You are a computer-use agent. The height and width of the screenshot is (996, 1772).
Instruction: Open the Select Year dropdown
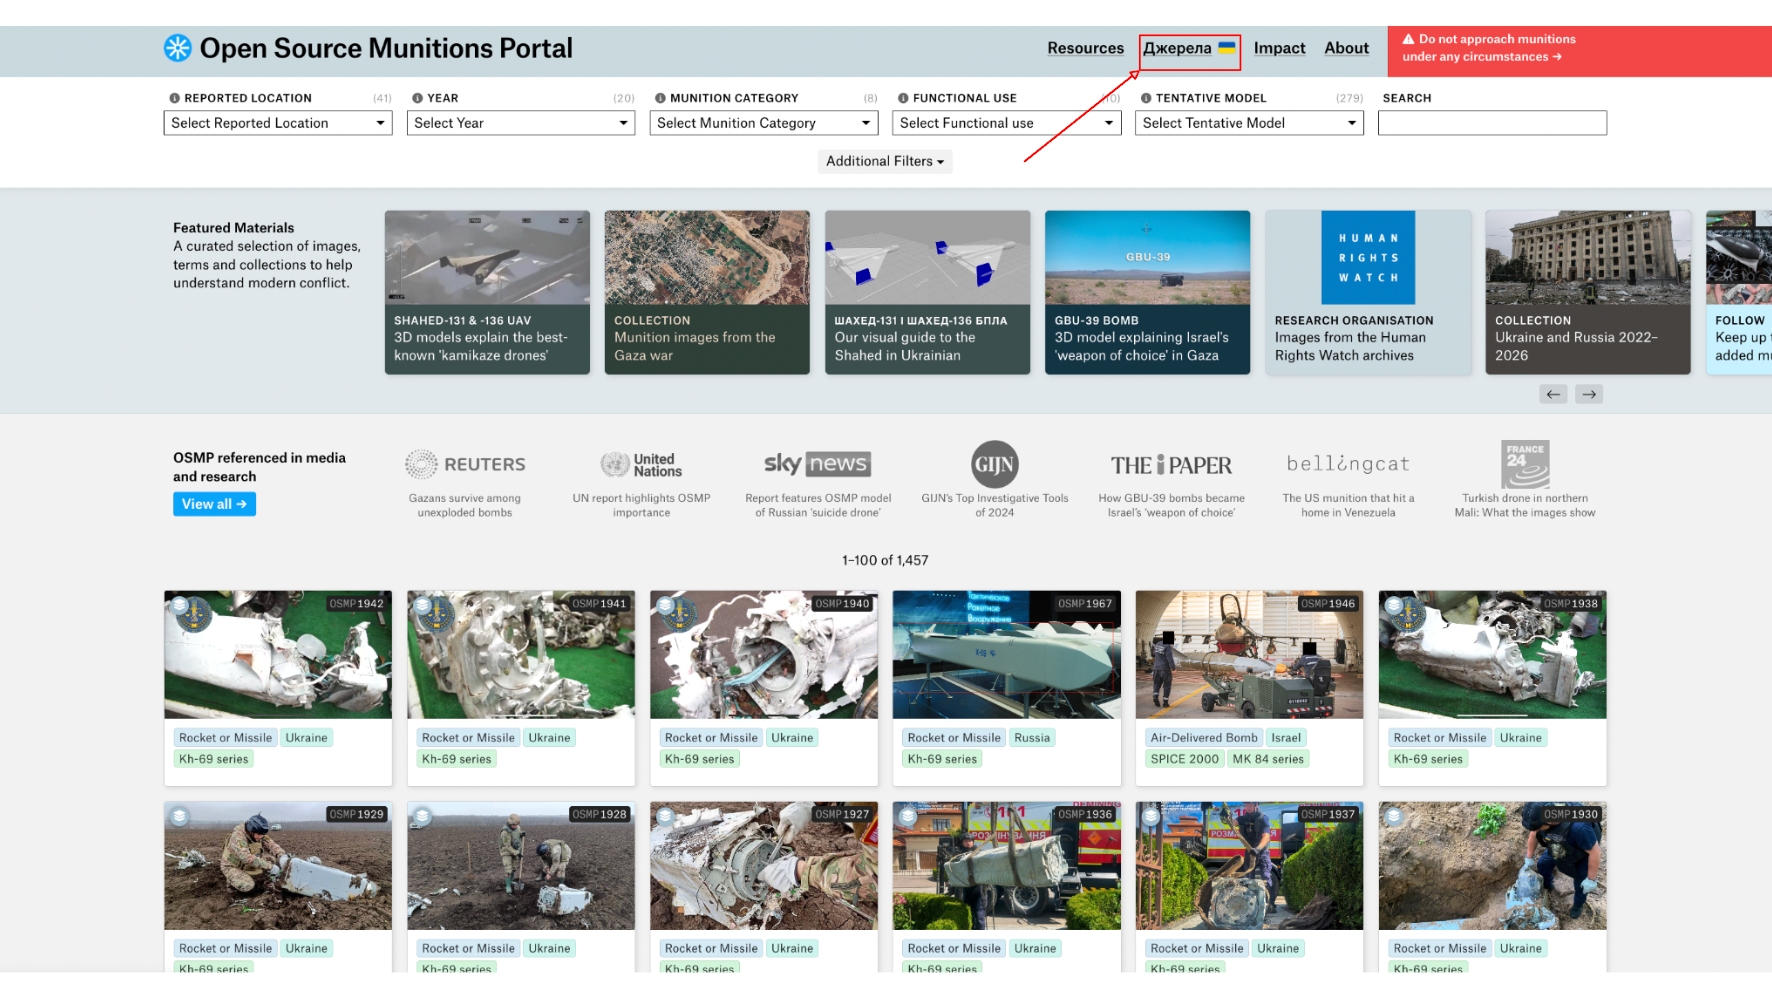pyautogui.click(x=520, y=123)
